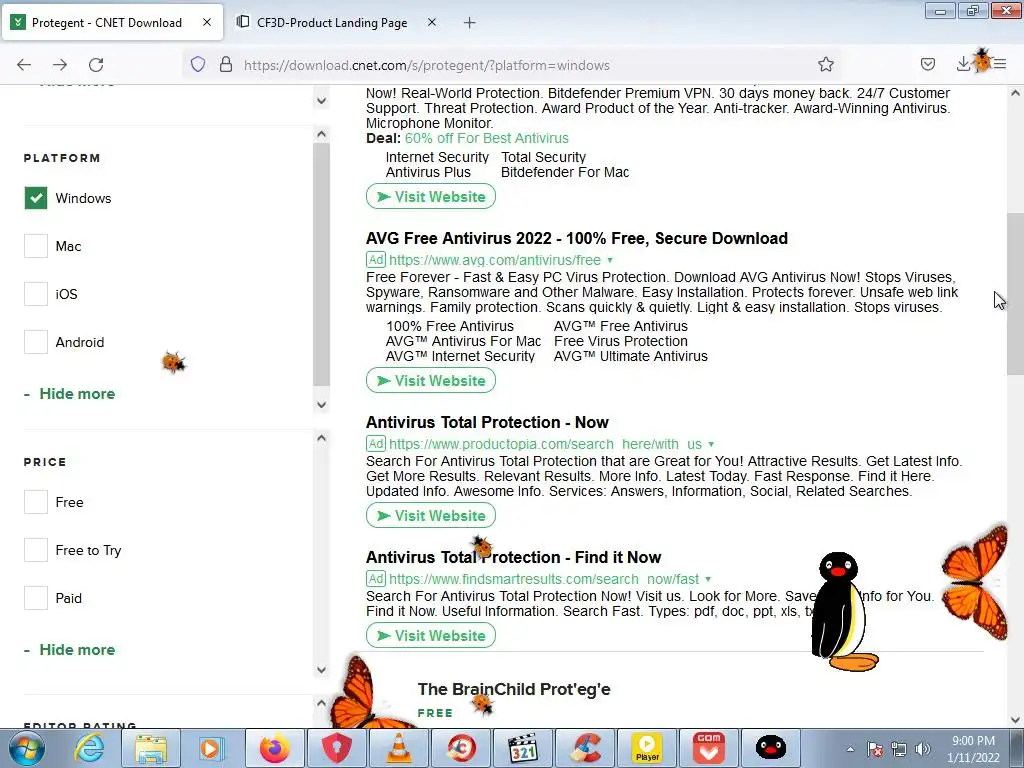
Task: Save page to Pocket
Action: pyautogui.click(x=927, y=65)
